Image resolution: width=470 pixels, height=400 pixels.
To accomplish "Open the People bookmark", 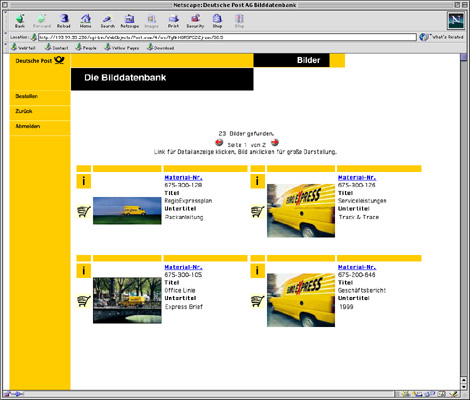I will pos(86,48).
